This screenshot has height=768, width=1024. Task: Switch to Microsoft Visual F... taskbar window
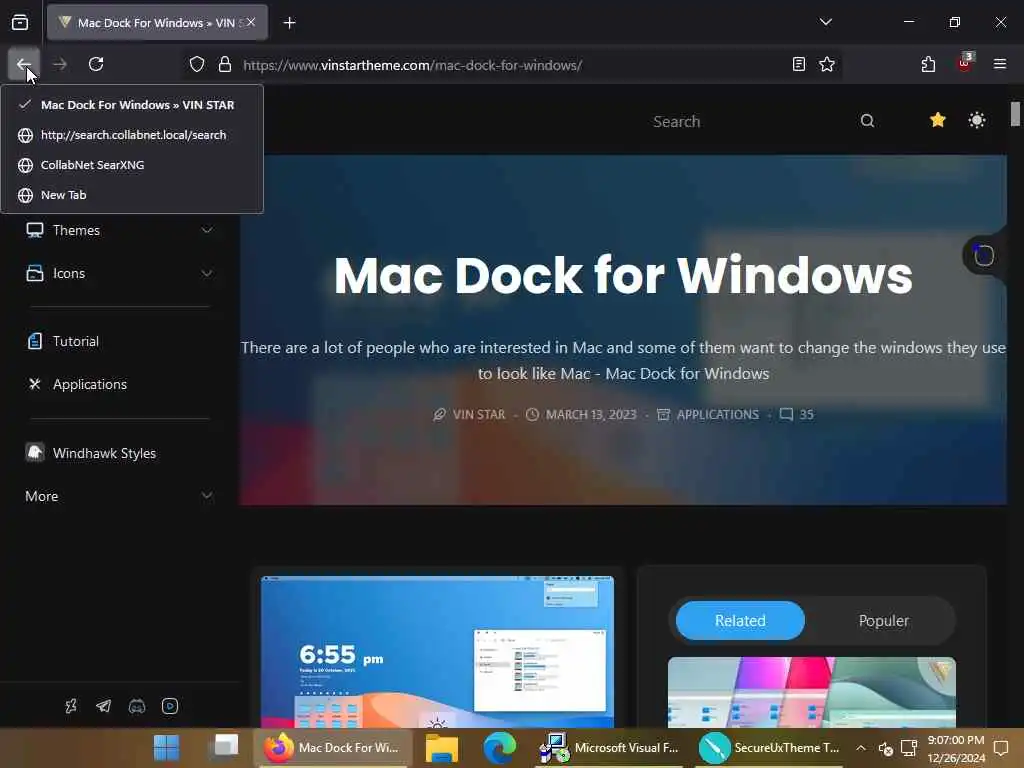point(609,748)
